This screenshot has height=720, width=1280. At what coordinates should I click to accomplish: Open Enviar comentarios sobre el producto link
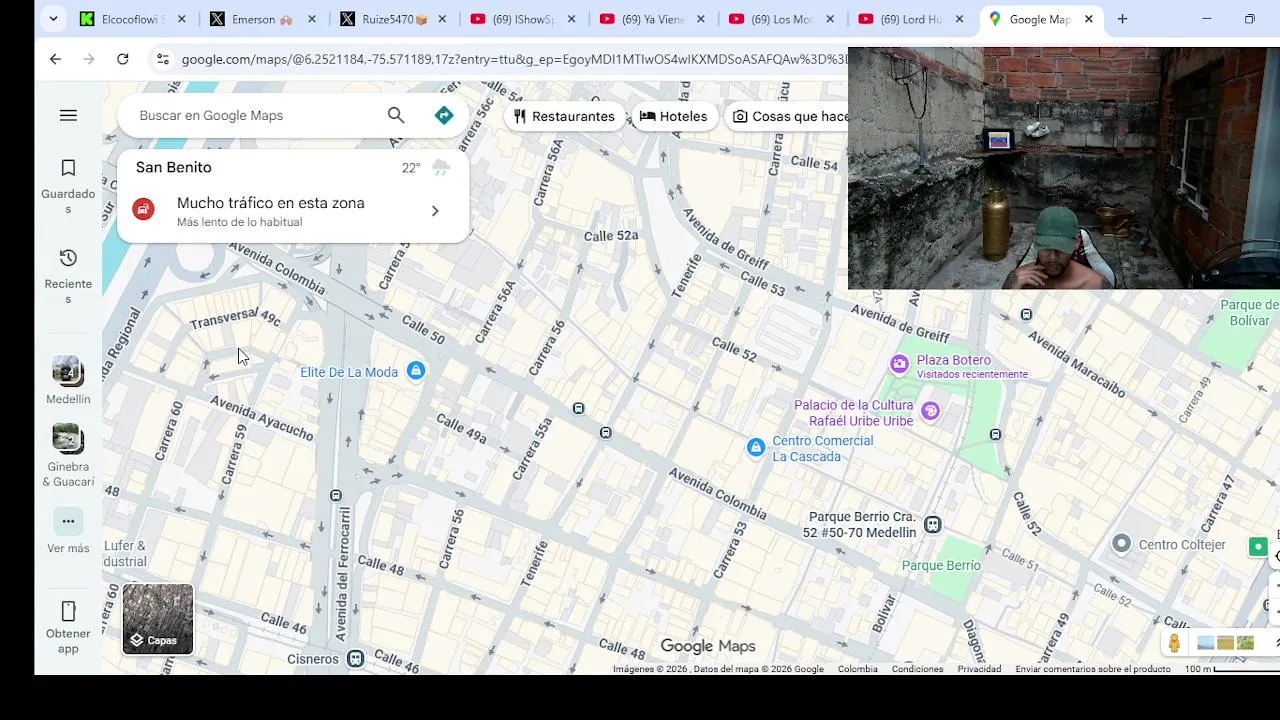point(1093,669)
